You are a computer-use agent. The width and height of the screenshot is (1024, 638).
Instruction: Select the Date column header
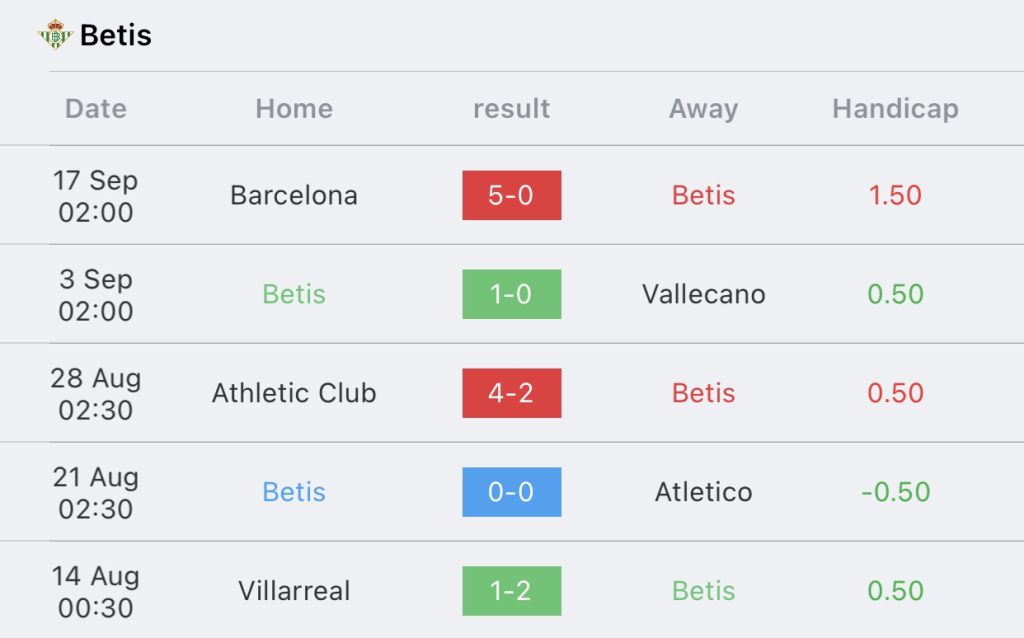click(x=96, y=108)
